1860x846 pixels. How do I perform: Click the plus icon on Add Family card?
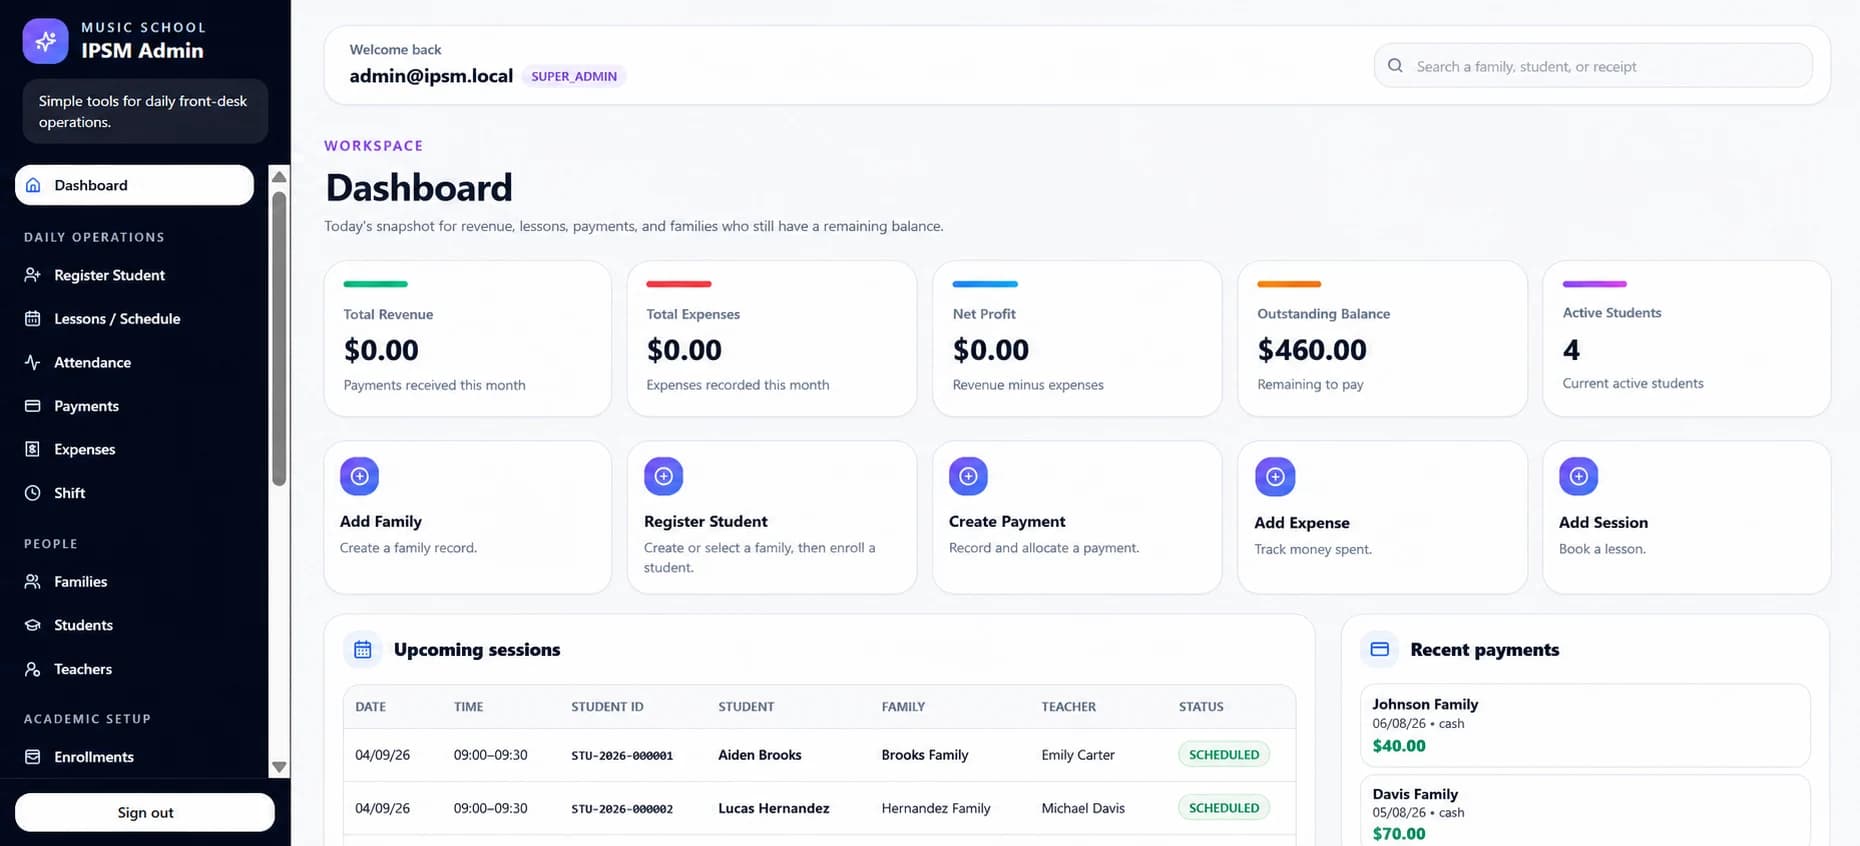(360, 476)
